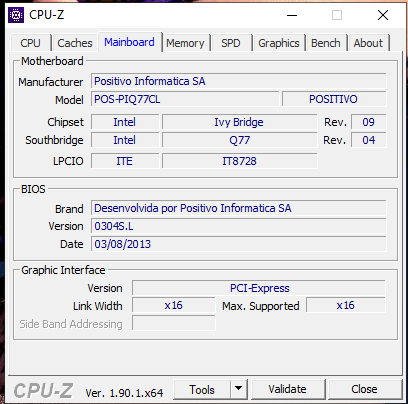Minimize the CPU-Z window
Screen dimensions: 408x404
pyautogui.click(x=292, y=15)
